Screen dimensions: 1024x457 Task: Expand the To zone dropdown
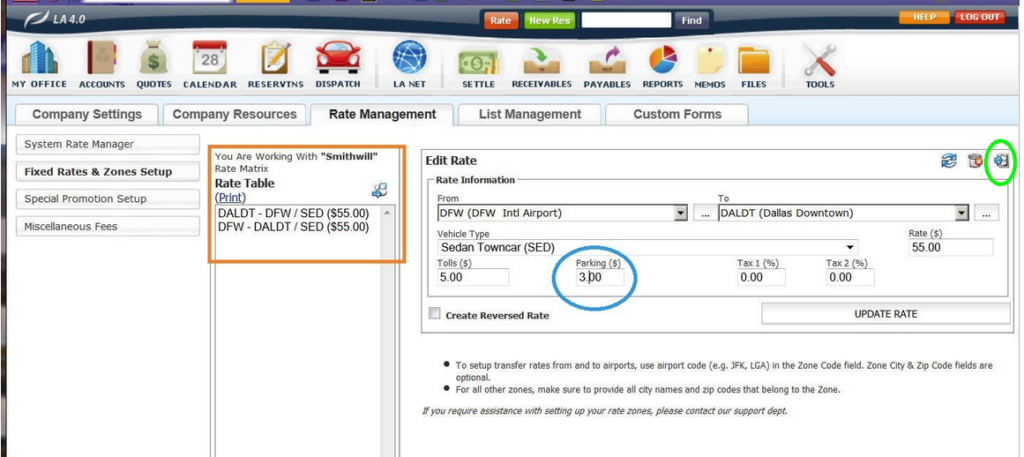[962, 213]
